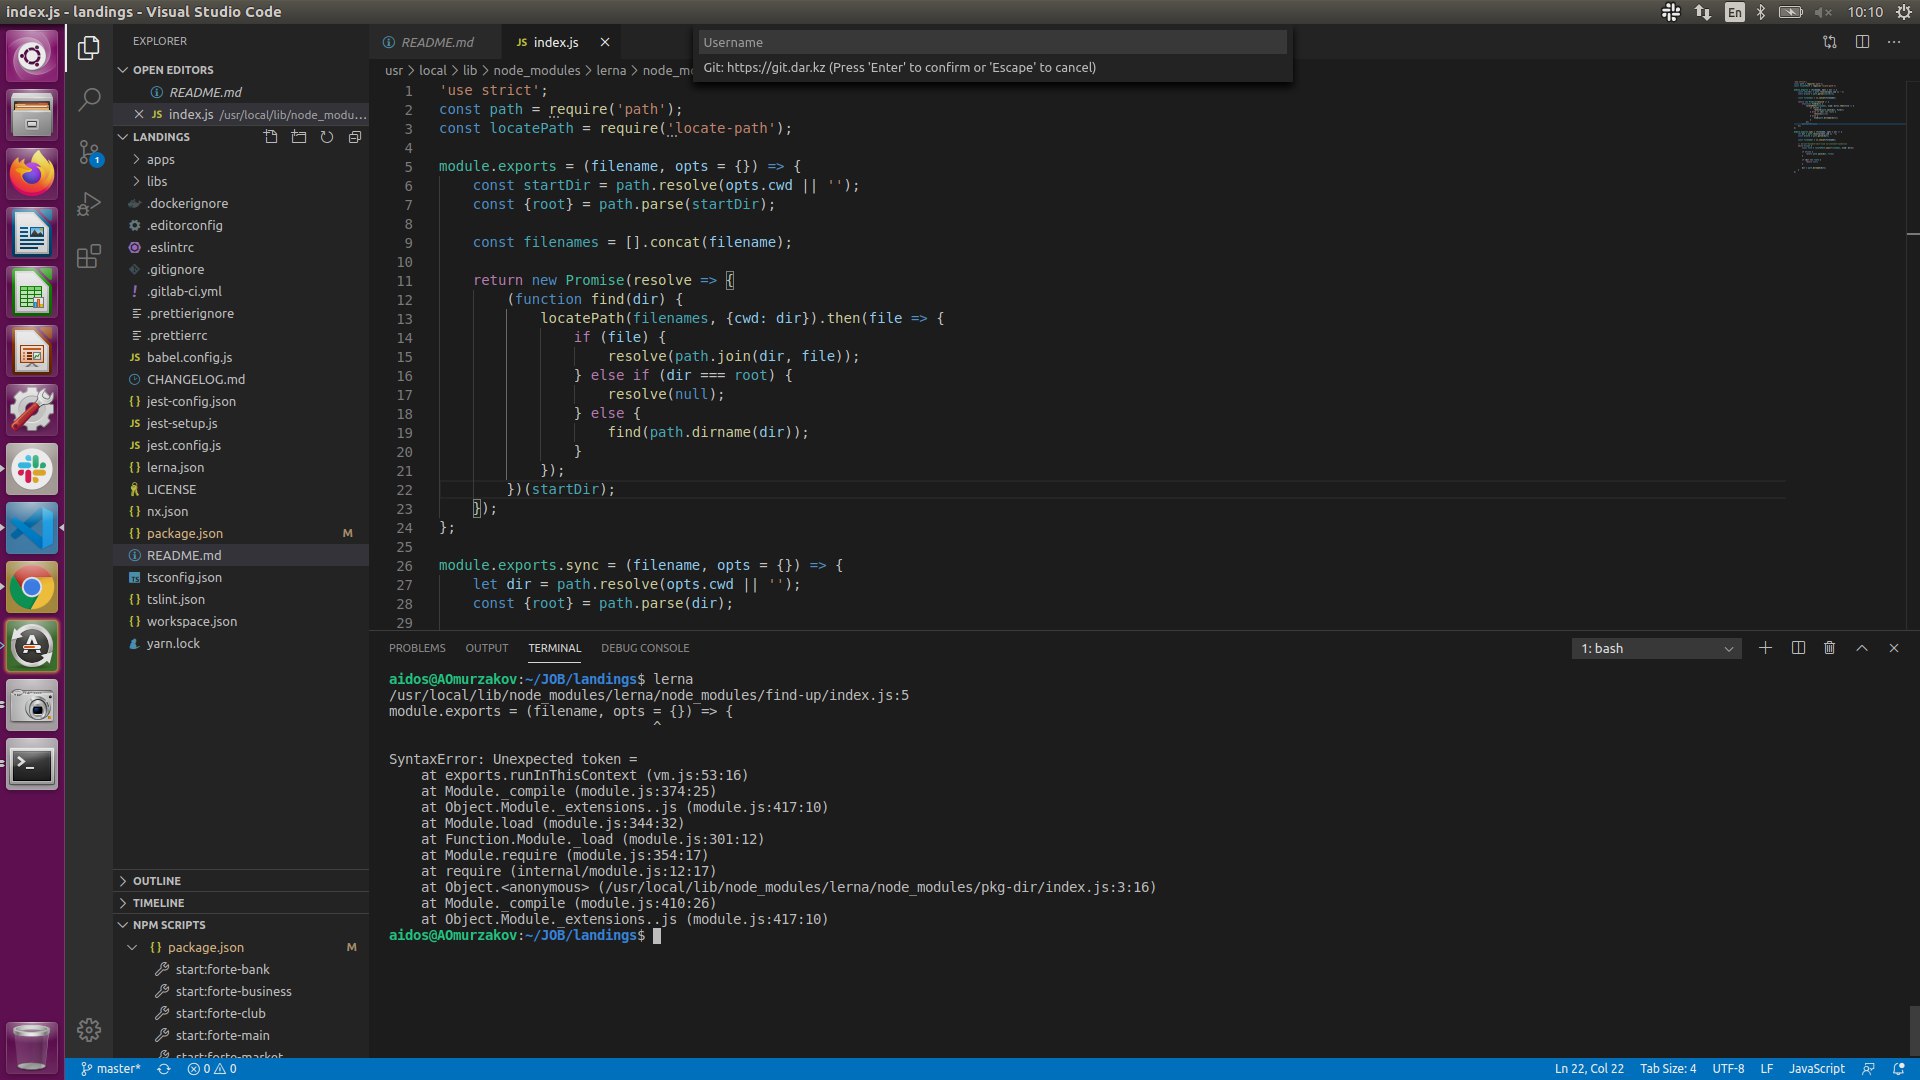
Task: Split the terminal panel
Action: tap(1797, 648)
